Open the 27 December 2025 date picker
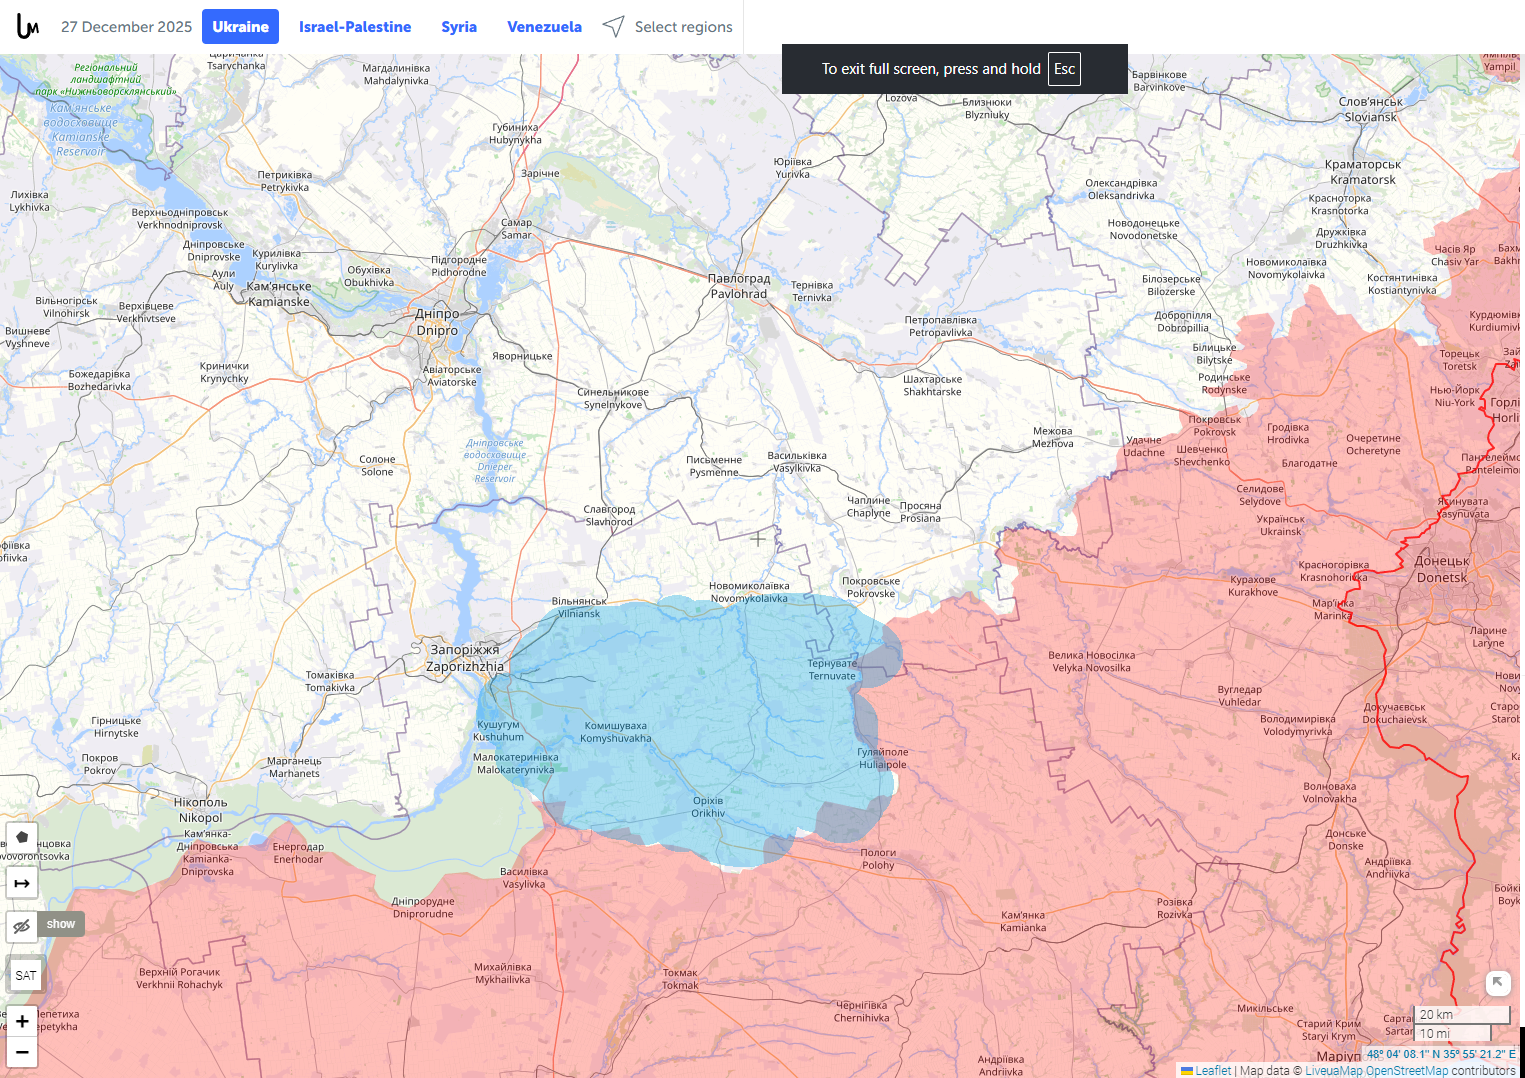1525x1078 pixels. [x=126, y=27]
